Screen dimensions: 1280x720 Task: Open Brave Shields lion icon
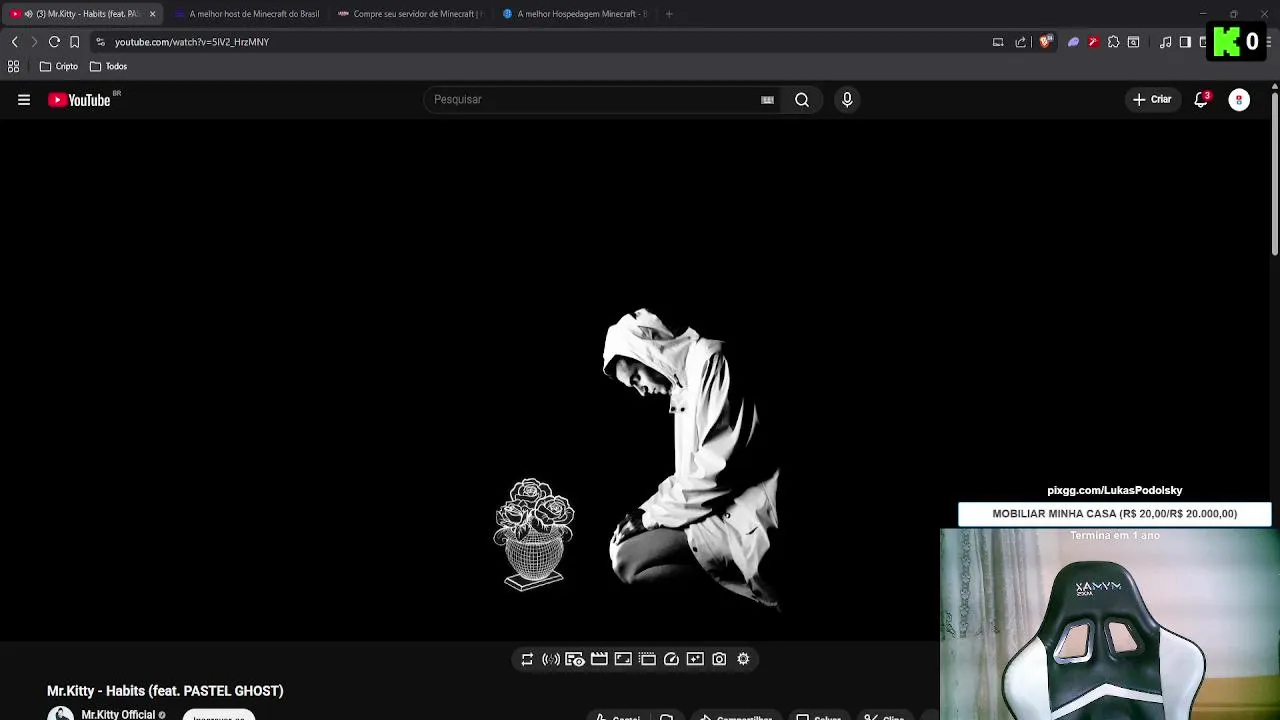pos(1046,42)
